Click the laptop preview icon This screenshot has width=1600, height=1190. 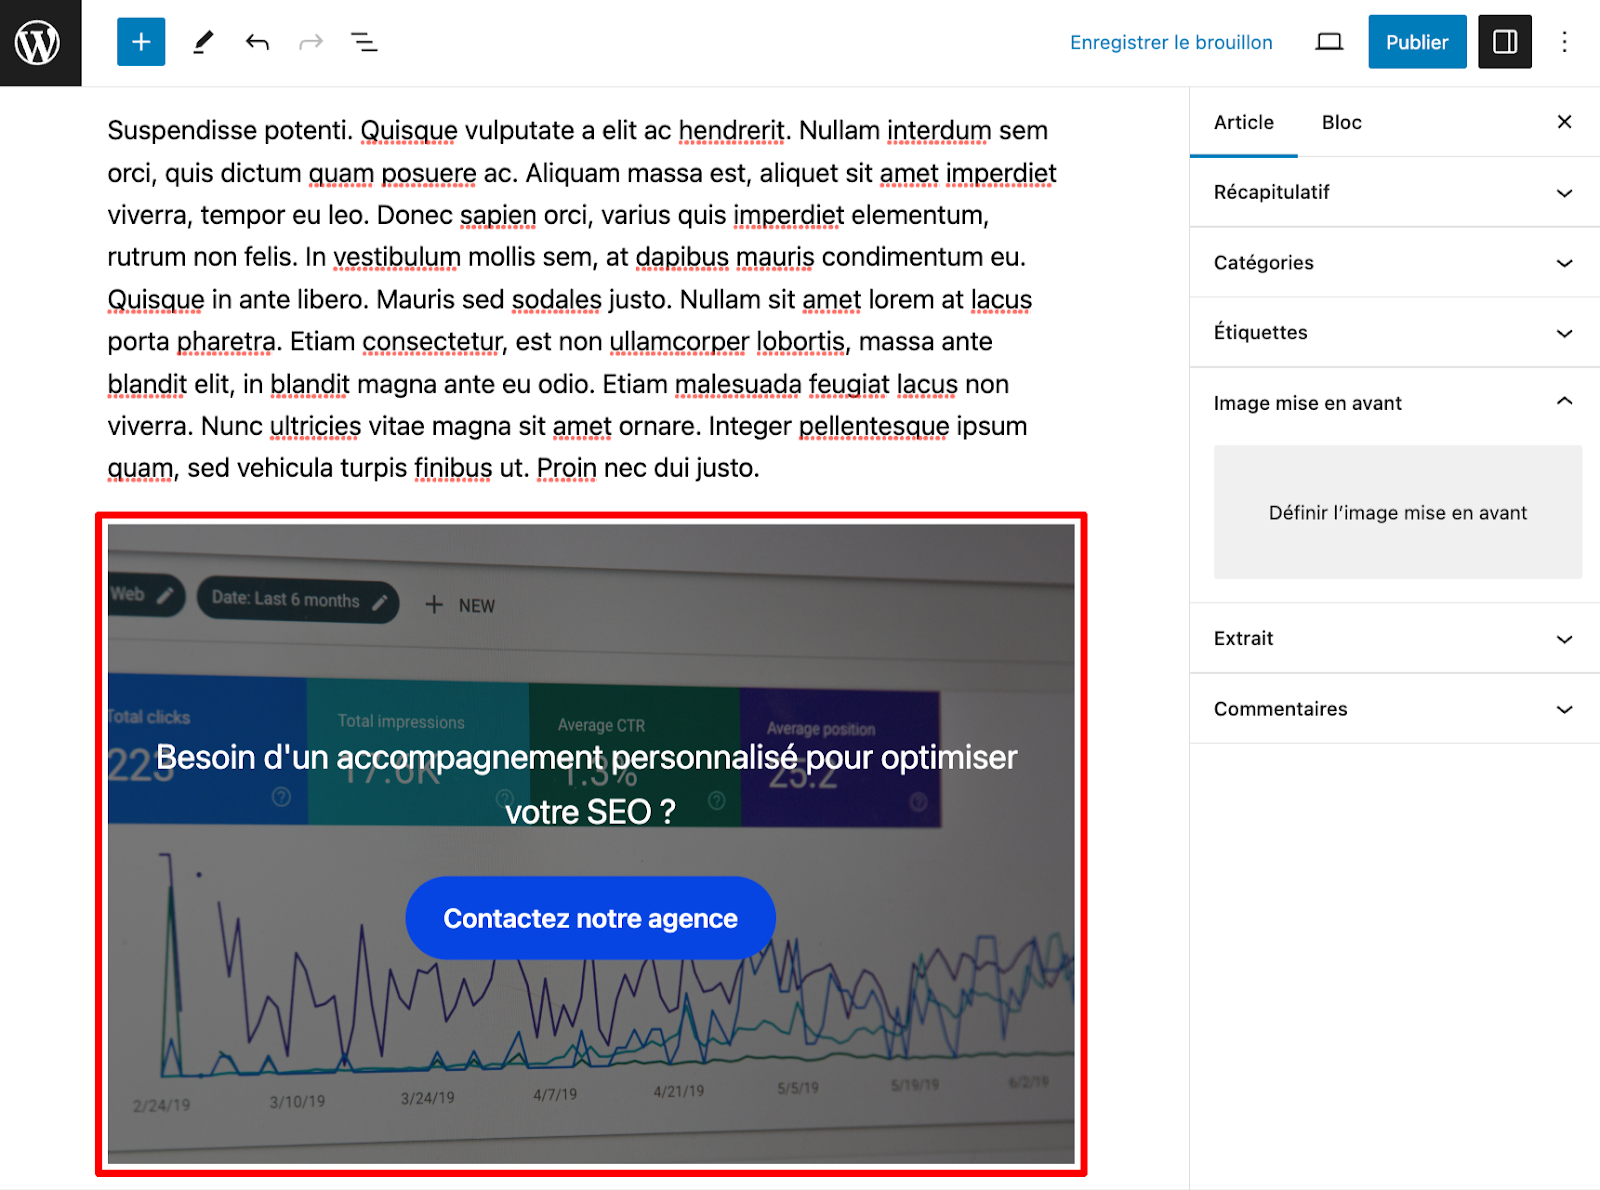1329,42
